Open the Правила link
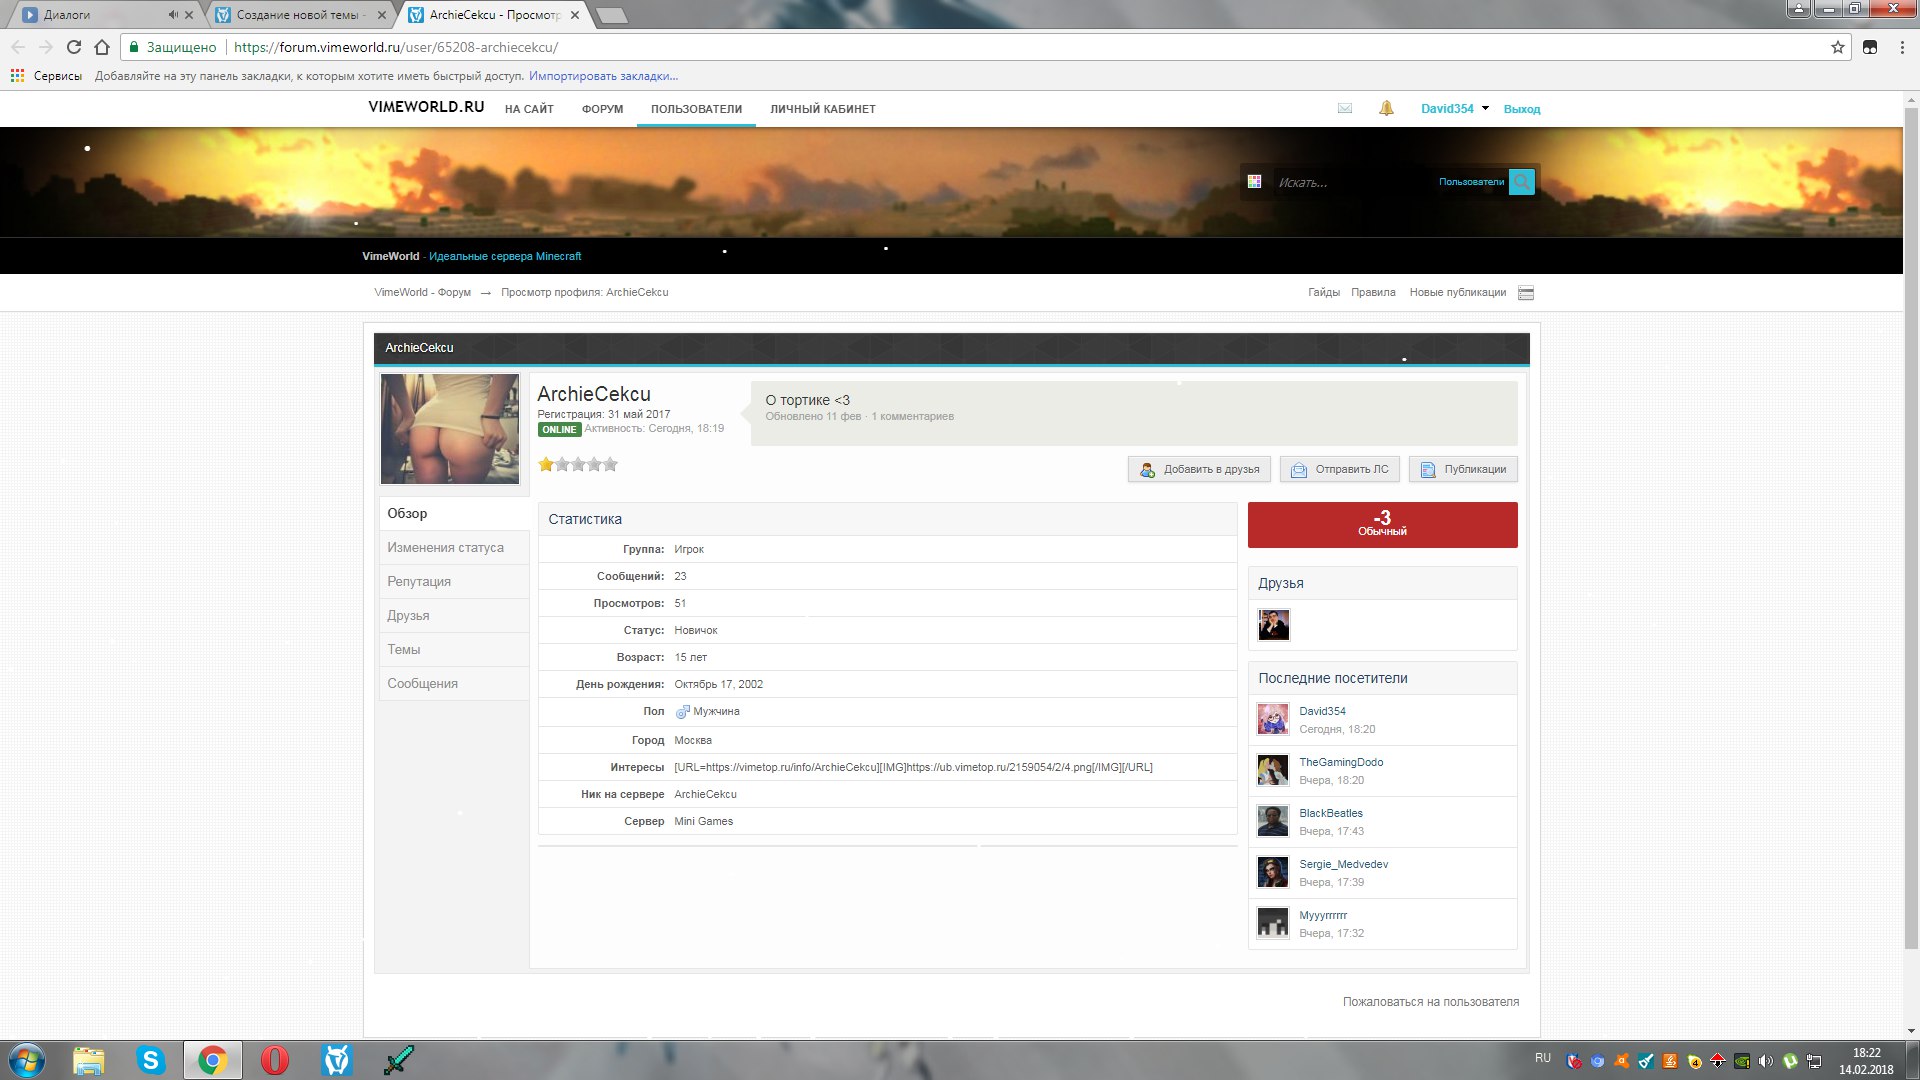The image size is (1920, 1080). tap(1373, 292)
